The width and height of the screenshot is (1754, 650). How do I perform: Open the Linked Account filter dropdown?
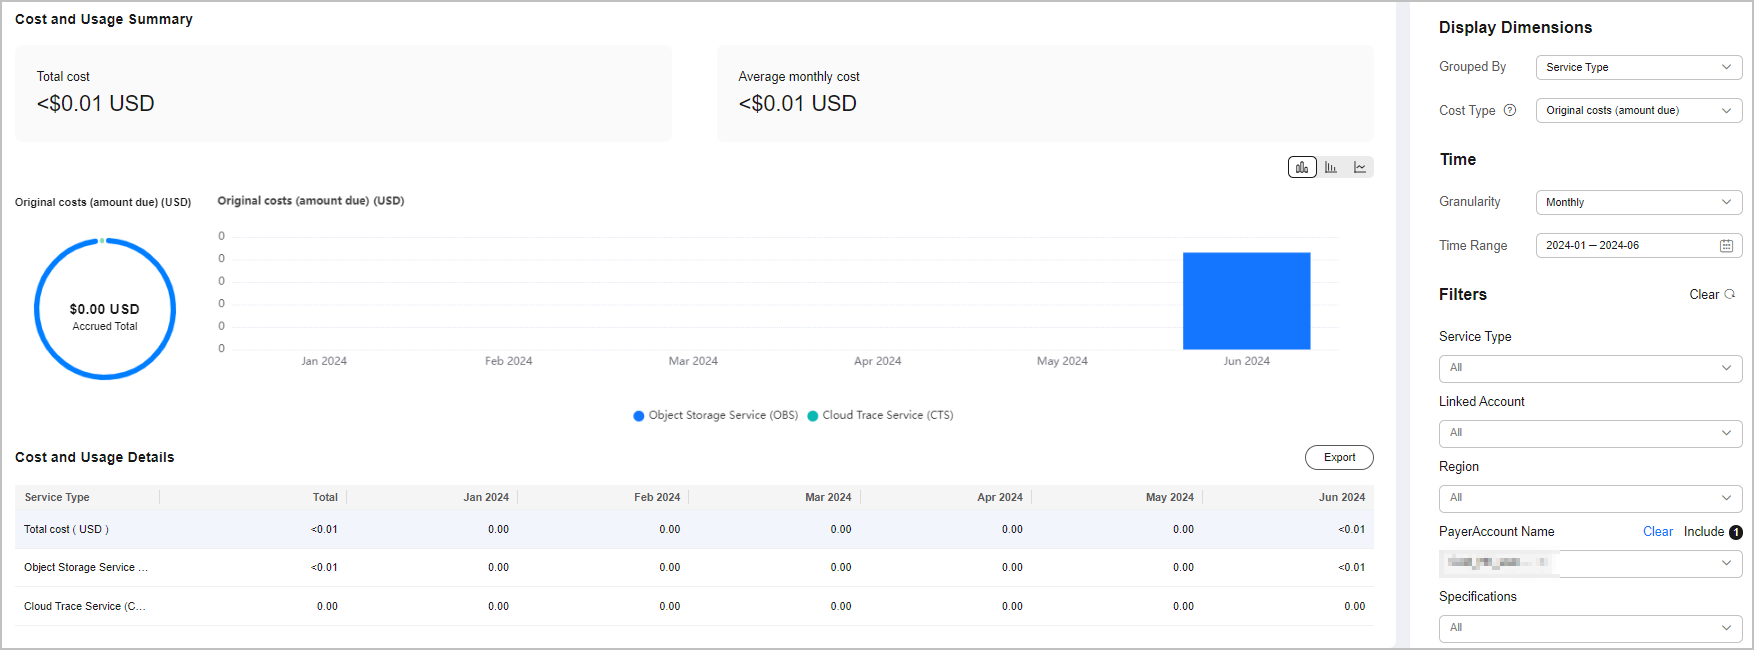tap(1590, 433)
